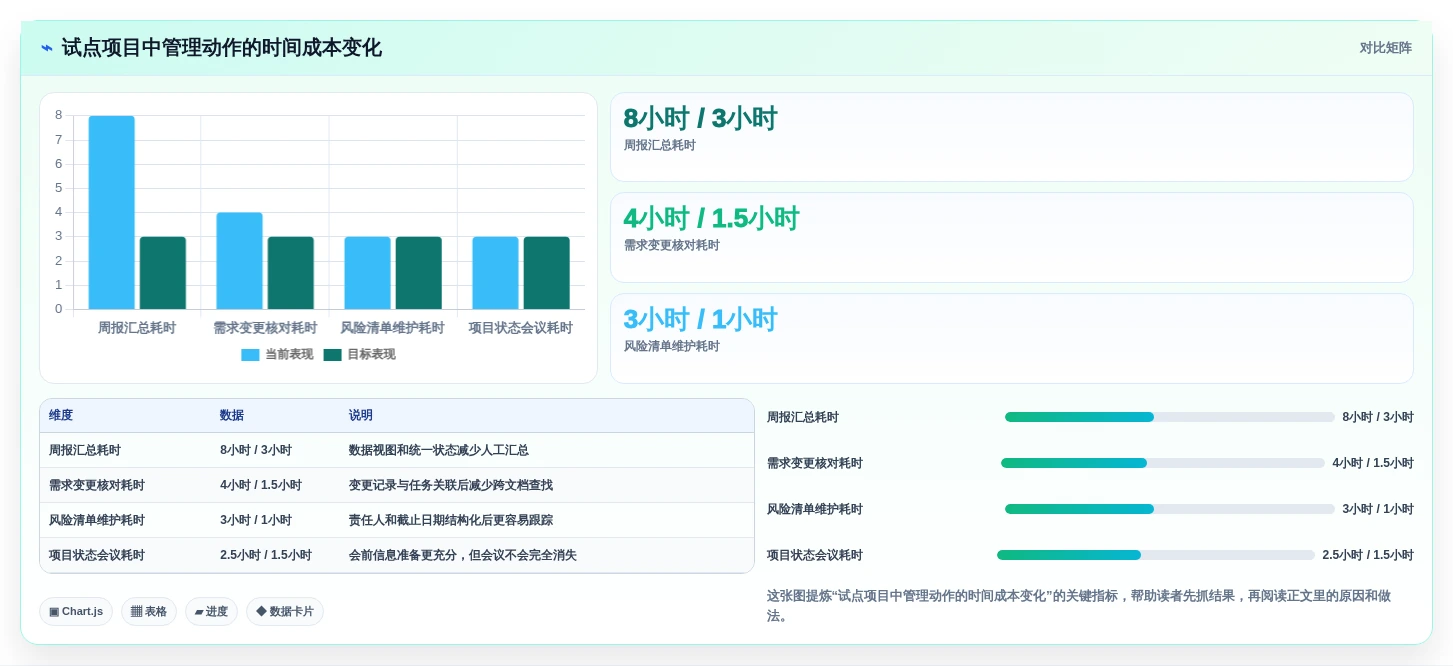Viewport: 1453px width, 666px height.
Task: Click the title 试点项目中管理动作的时间成本变化
Action: coord(222,48)
